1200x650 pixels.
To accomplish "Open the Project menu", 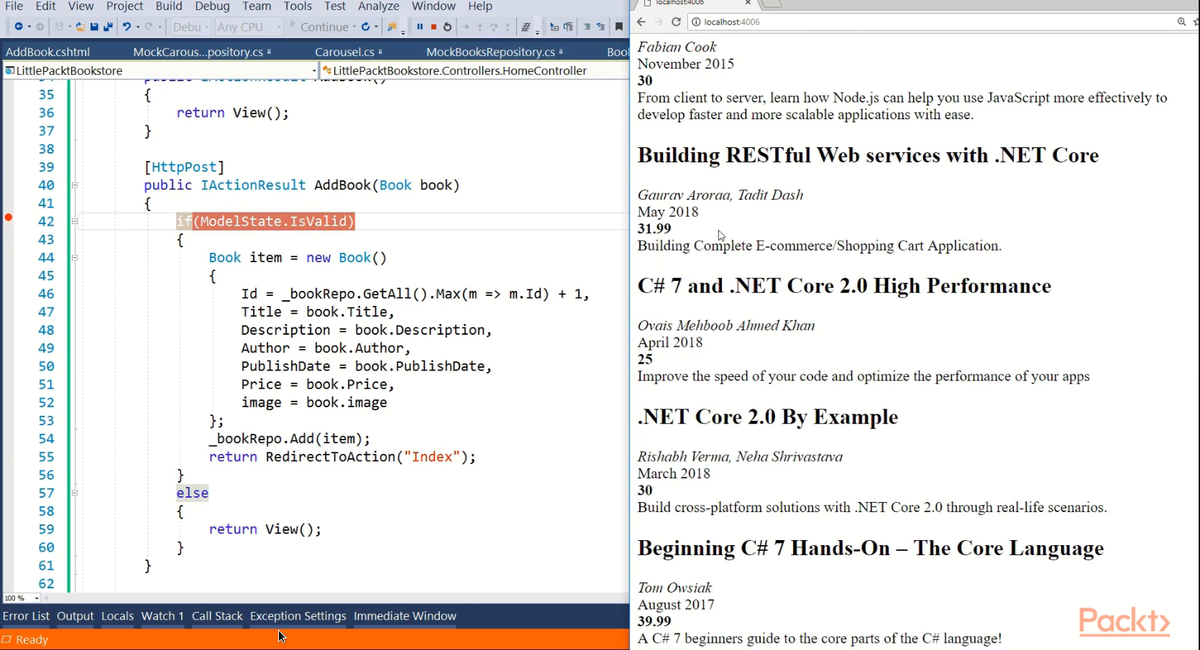I will coord(125,6).
